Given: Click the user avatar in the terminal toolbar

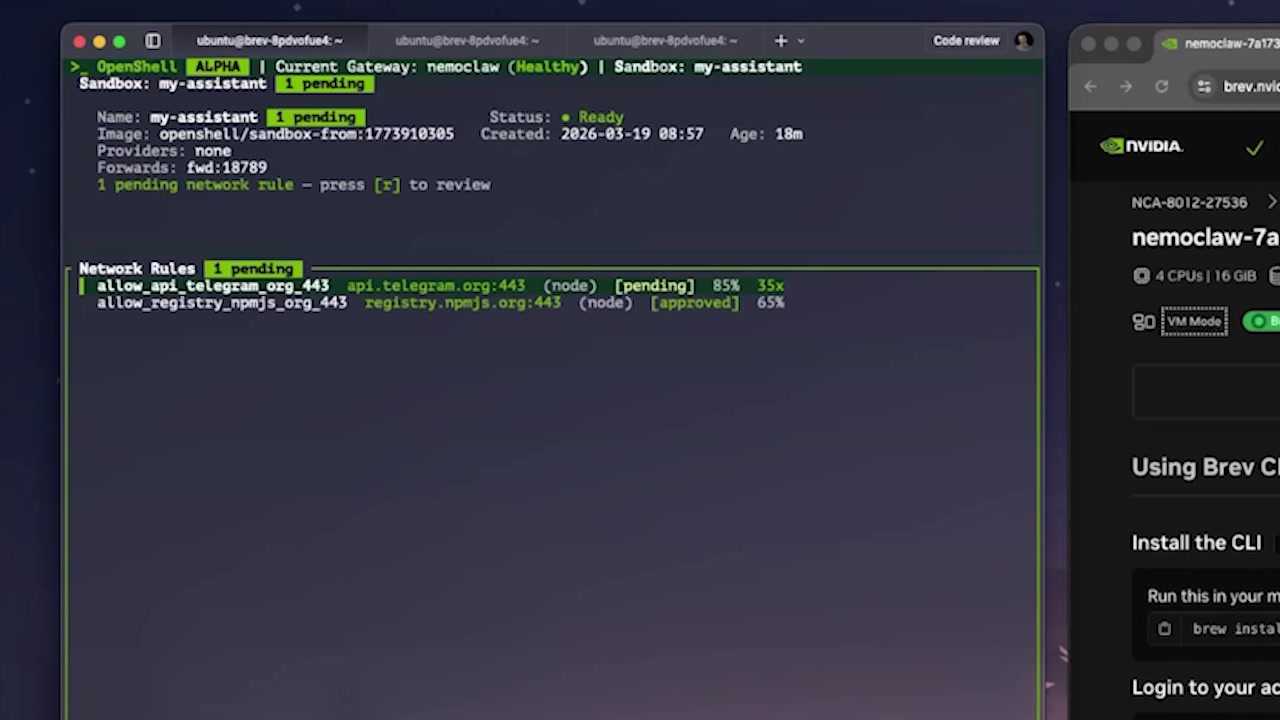Looking at the screenshot, I should pos(1023,41).
